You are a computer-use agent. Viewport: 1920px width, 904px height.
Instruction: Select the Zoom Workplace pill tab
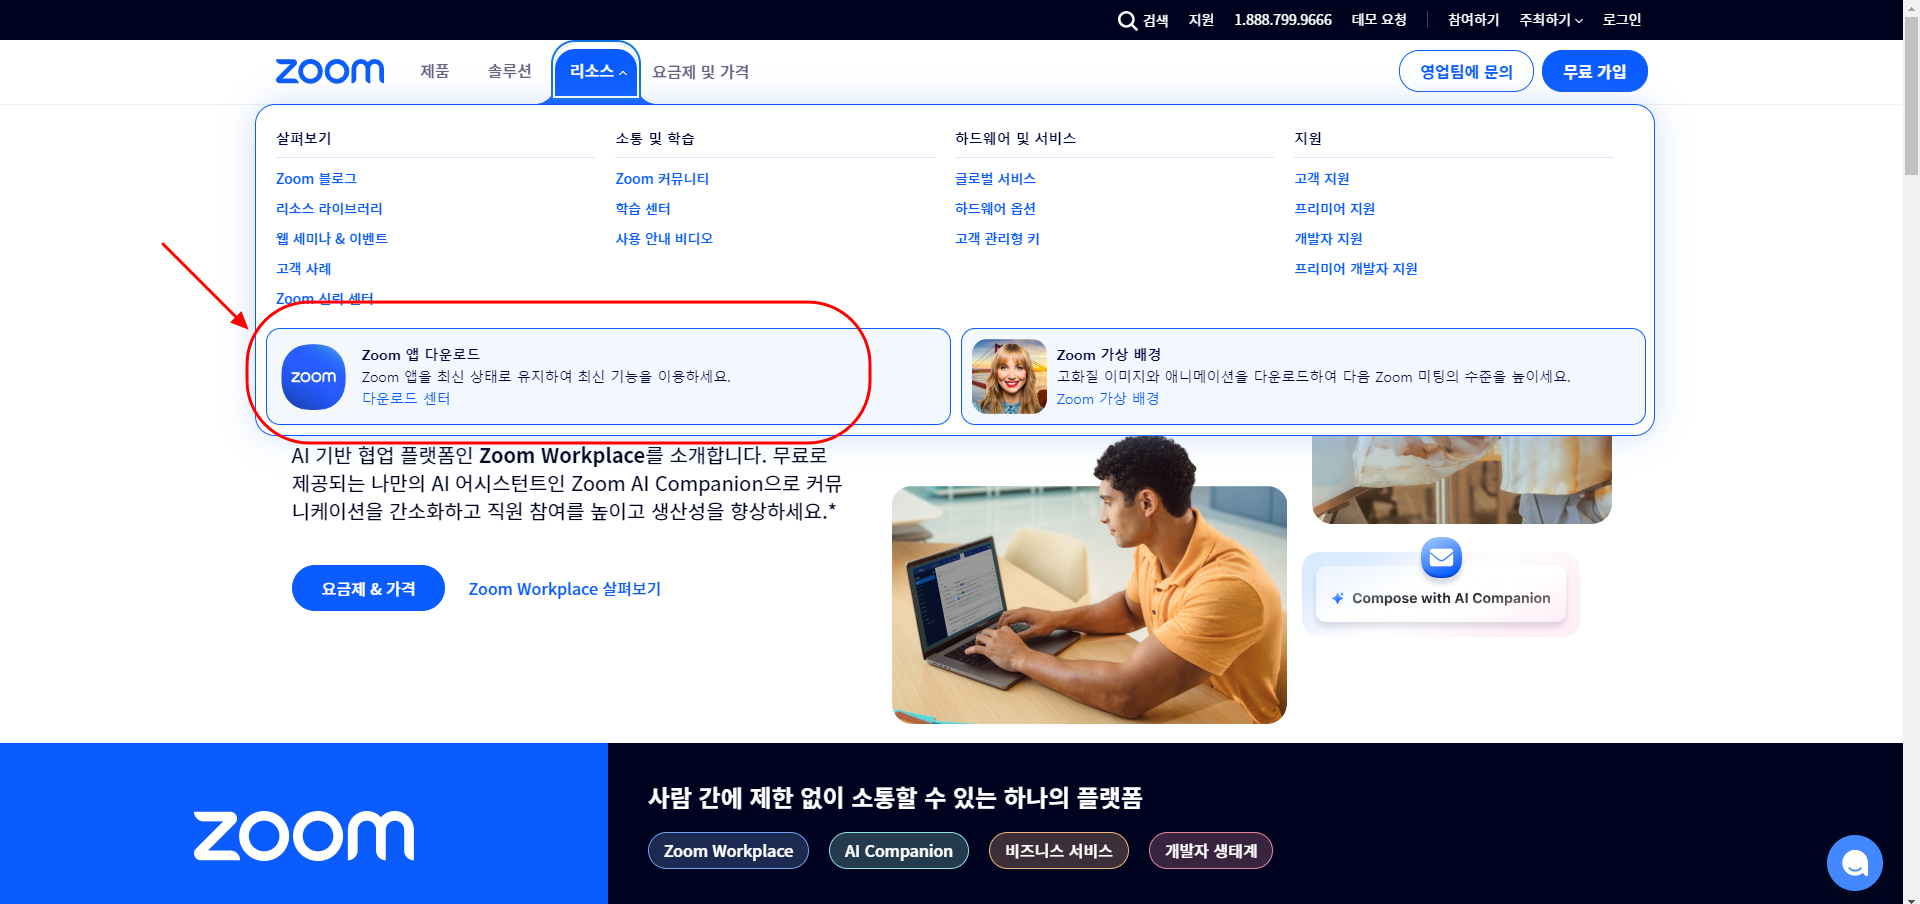click(728, 851)
